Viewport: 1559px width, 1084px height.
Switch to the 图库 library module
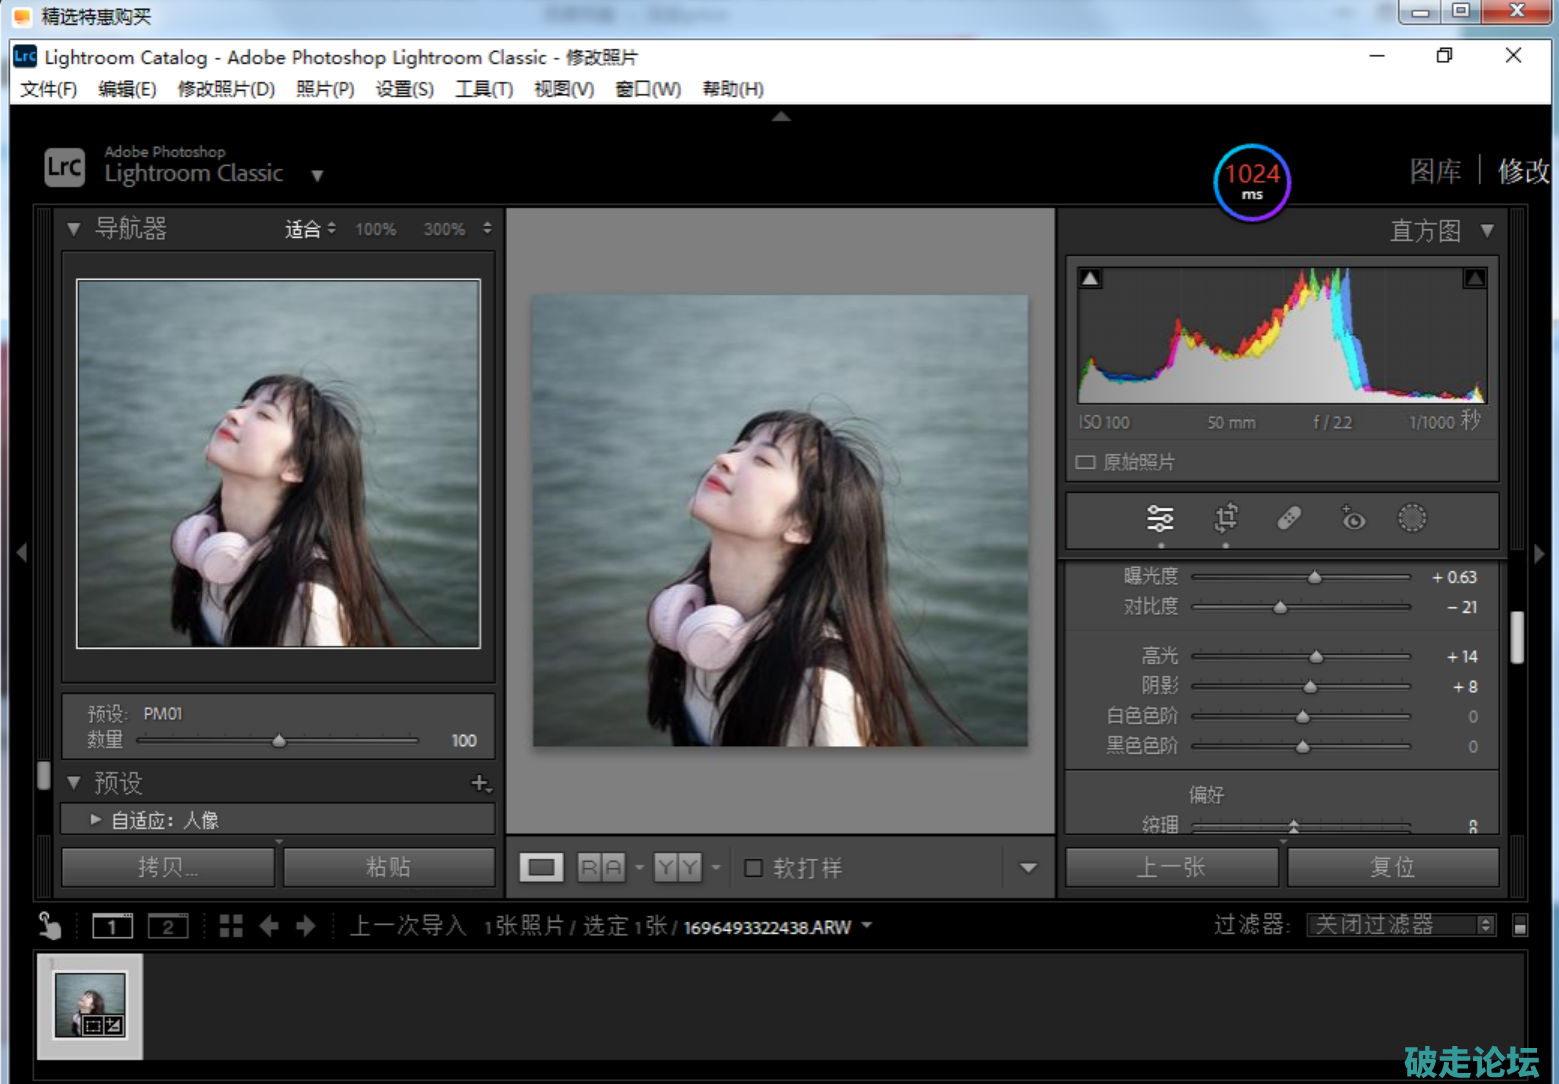coord(1435,171)
